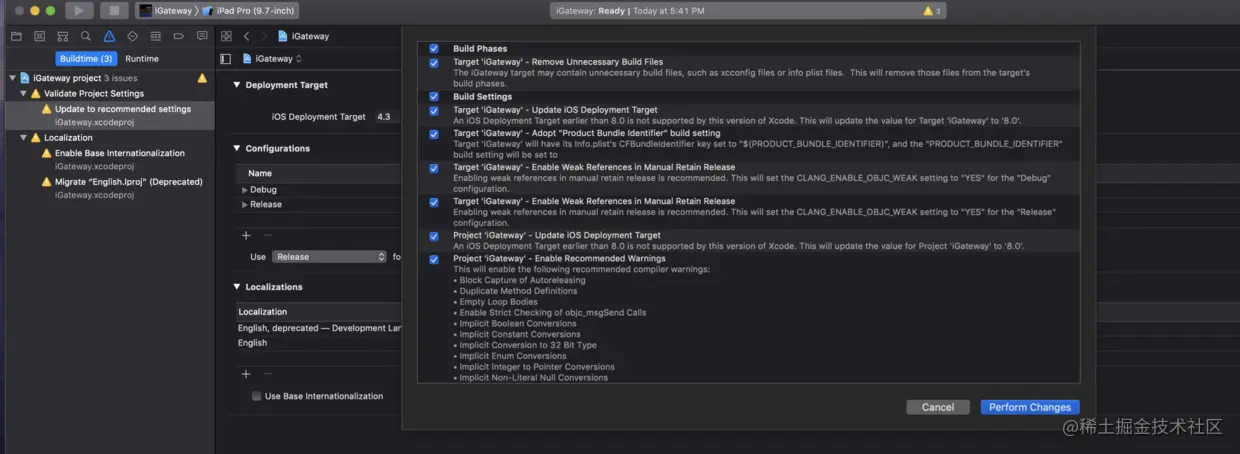Viewport: 1240px width, 454px height.
Task: Open the Use Release configuration dropdown
Action: [329, 257]
